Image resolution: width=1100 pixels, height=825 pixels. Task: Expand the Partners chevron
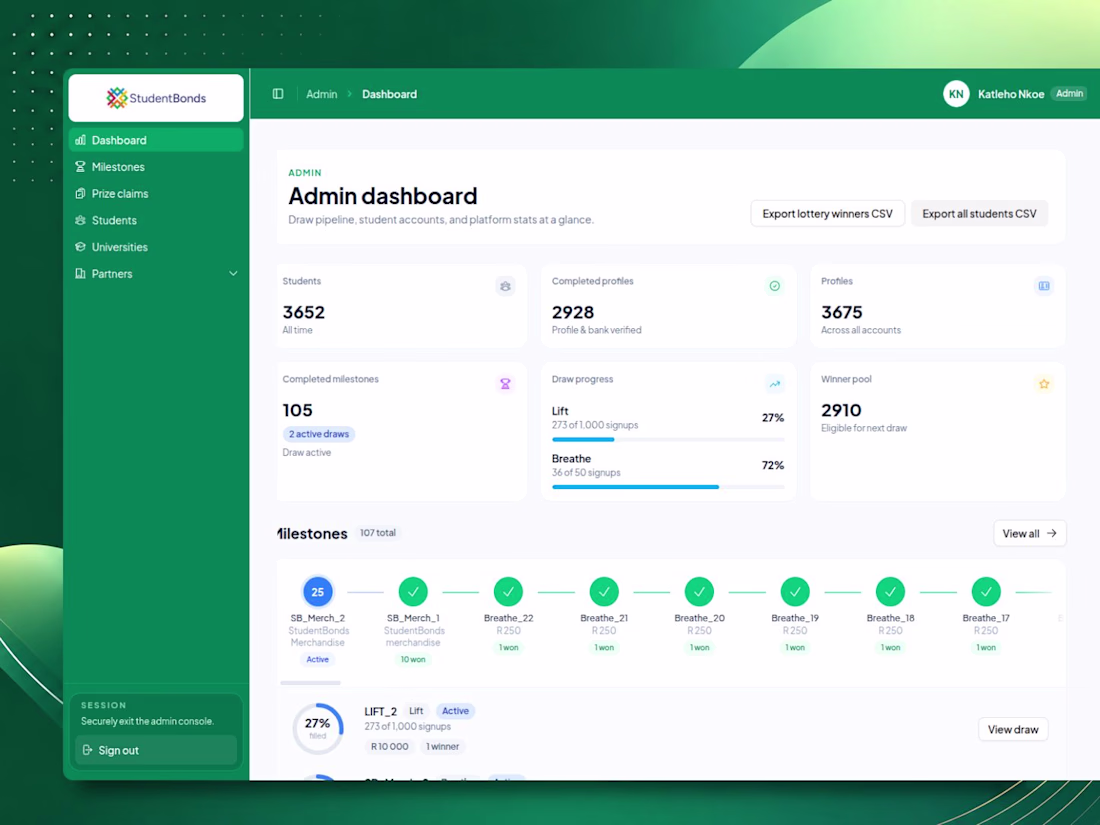pyautogui.click(x=233, y=274)
